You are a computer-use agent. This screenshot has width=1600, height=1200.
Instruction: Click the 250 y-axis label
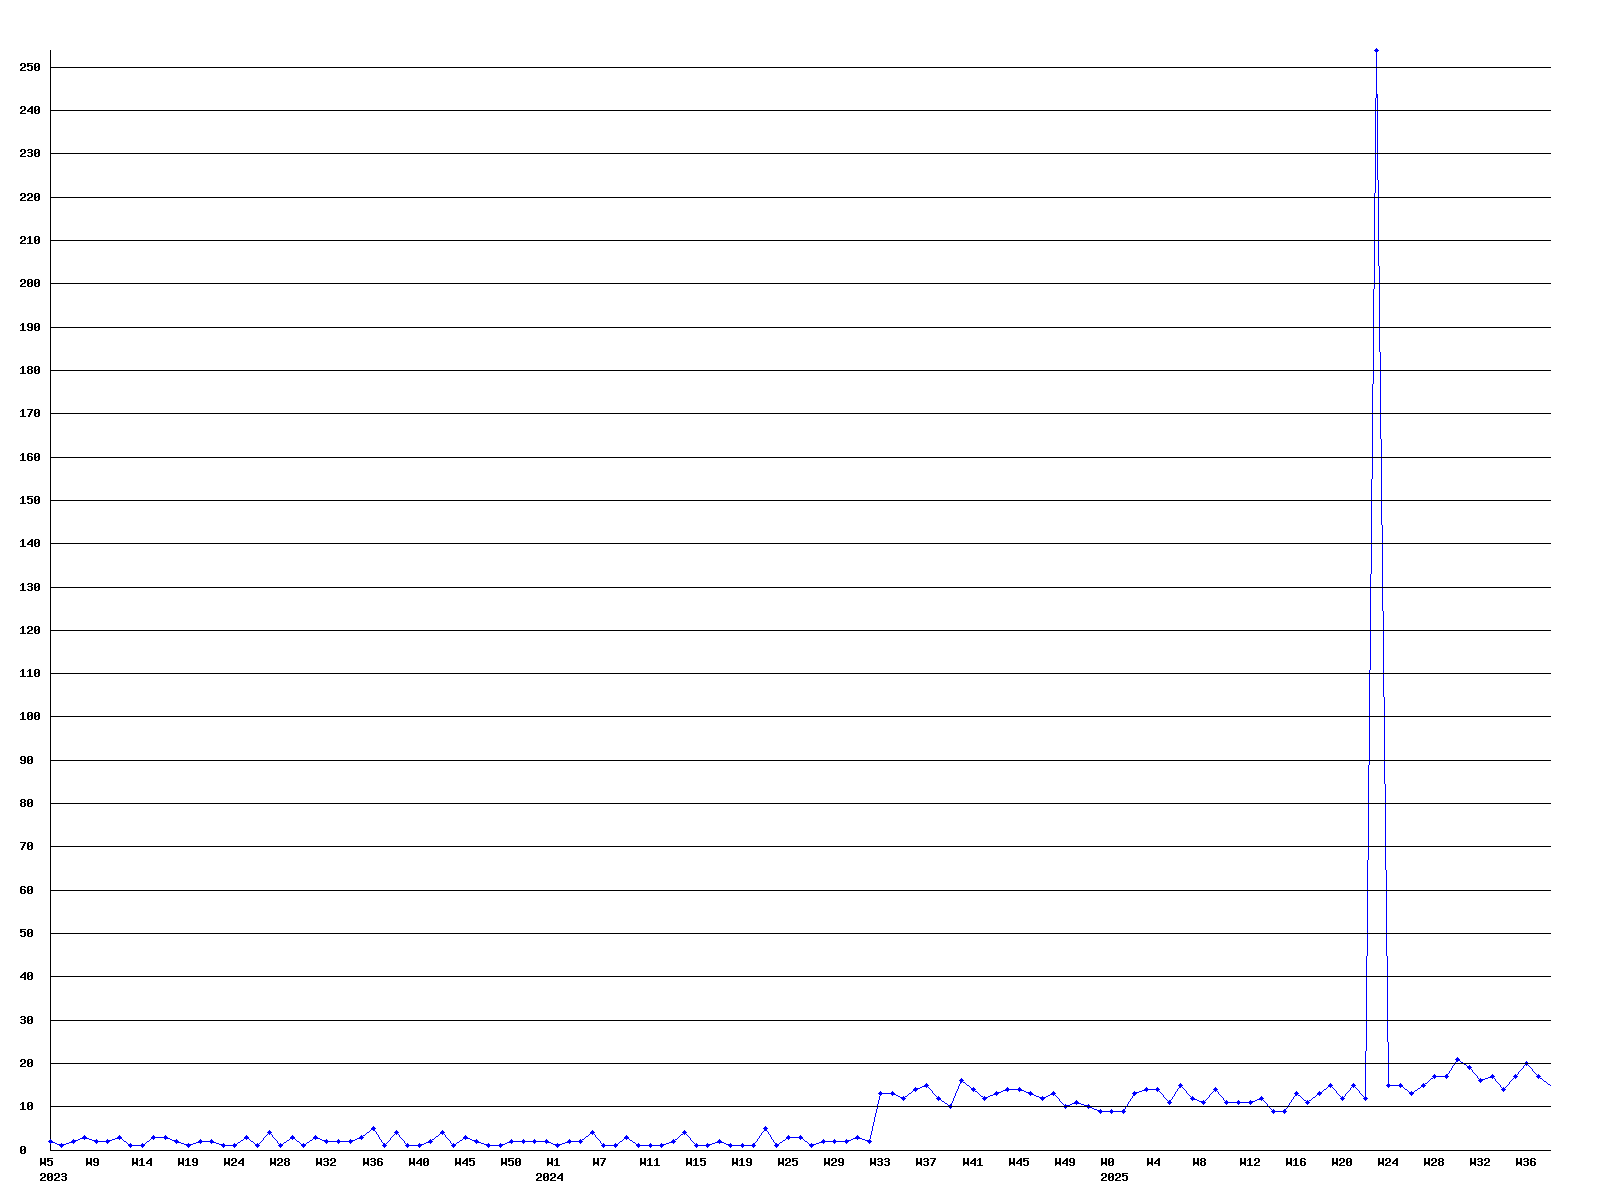(30, 67)
